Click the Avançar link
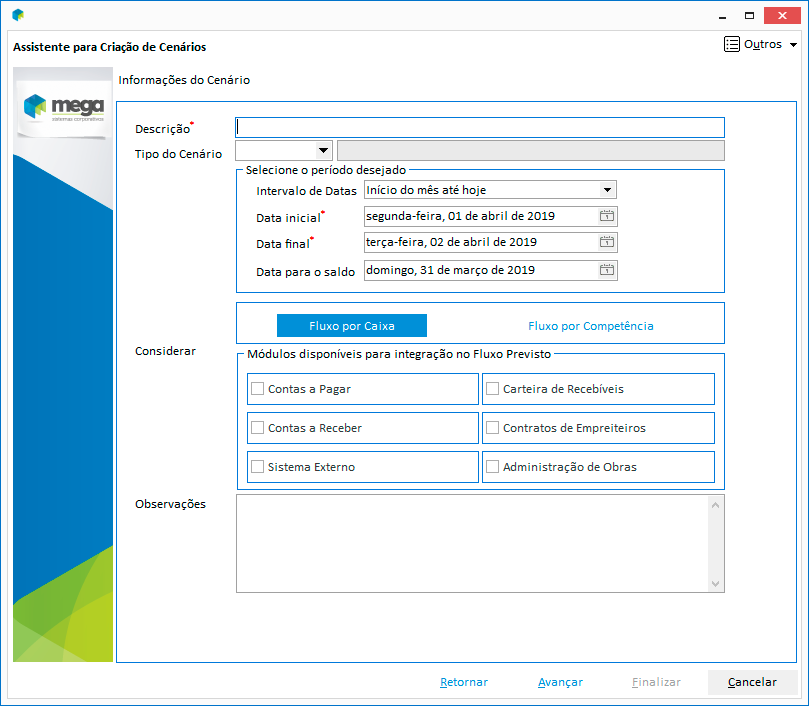 coord(560,682)
